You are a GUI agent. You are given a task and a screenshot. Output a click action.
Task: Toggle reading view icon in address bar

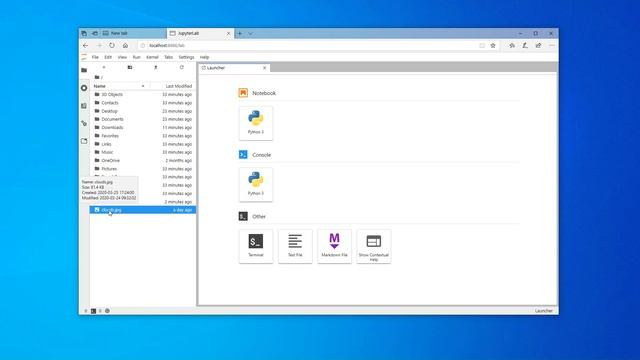pos(482,46)
